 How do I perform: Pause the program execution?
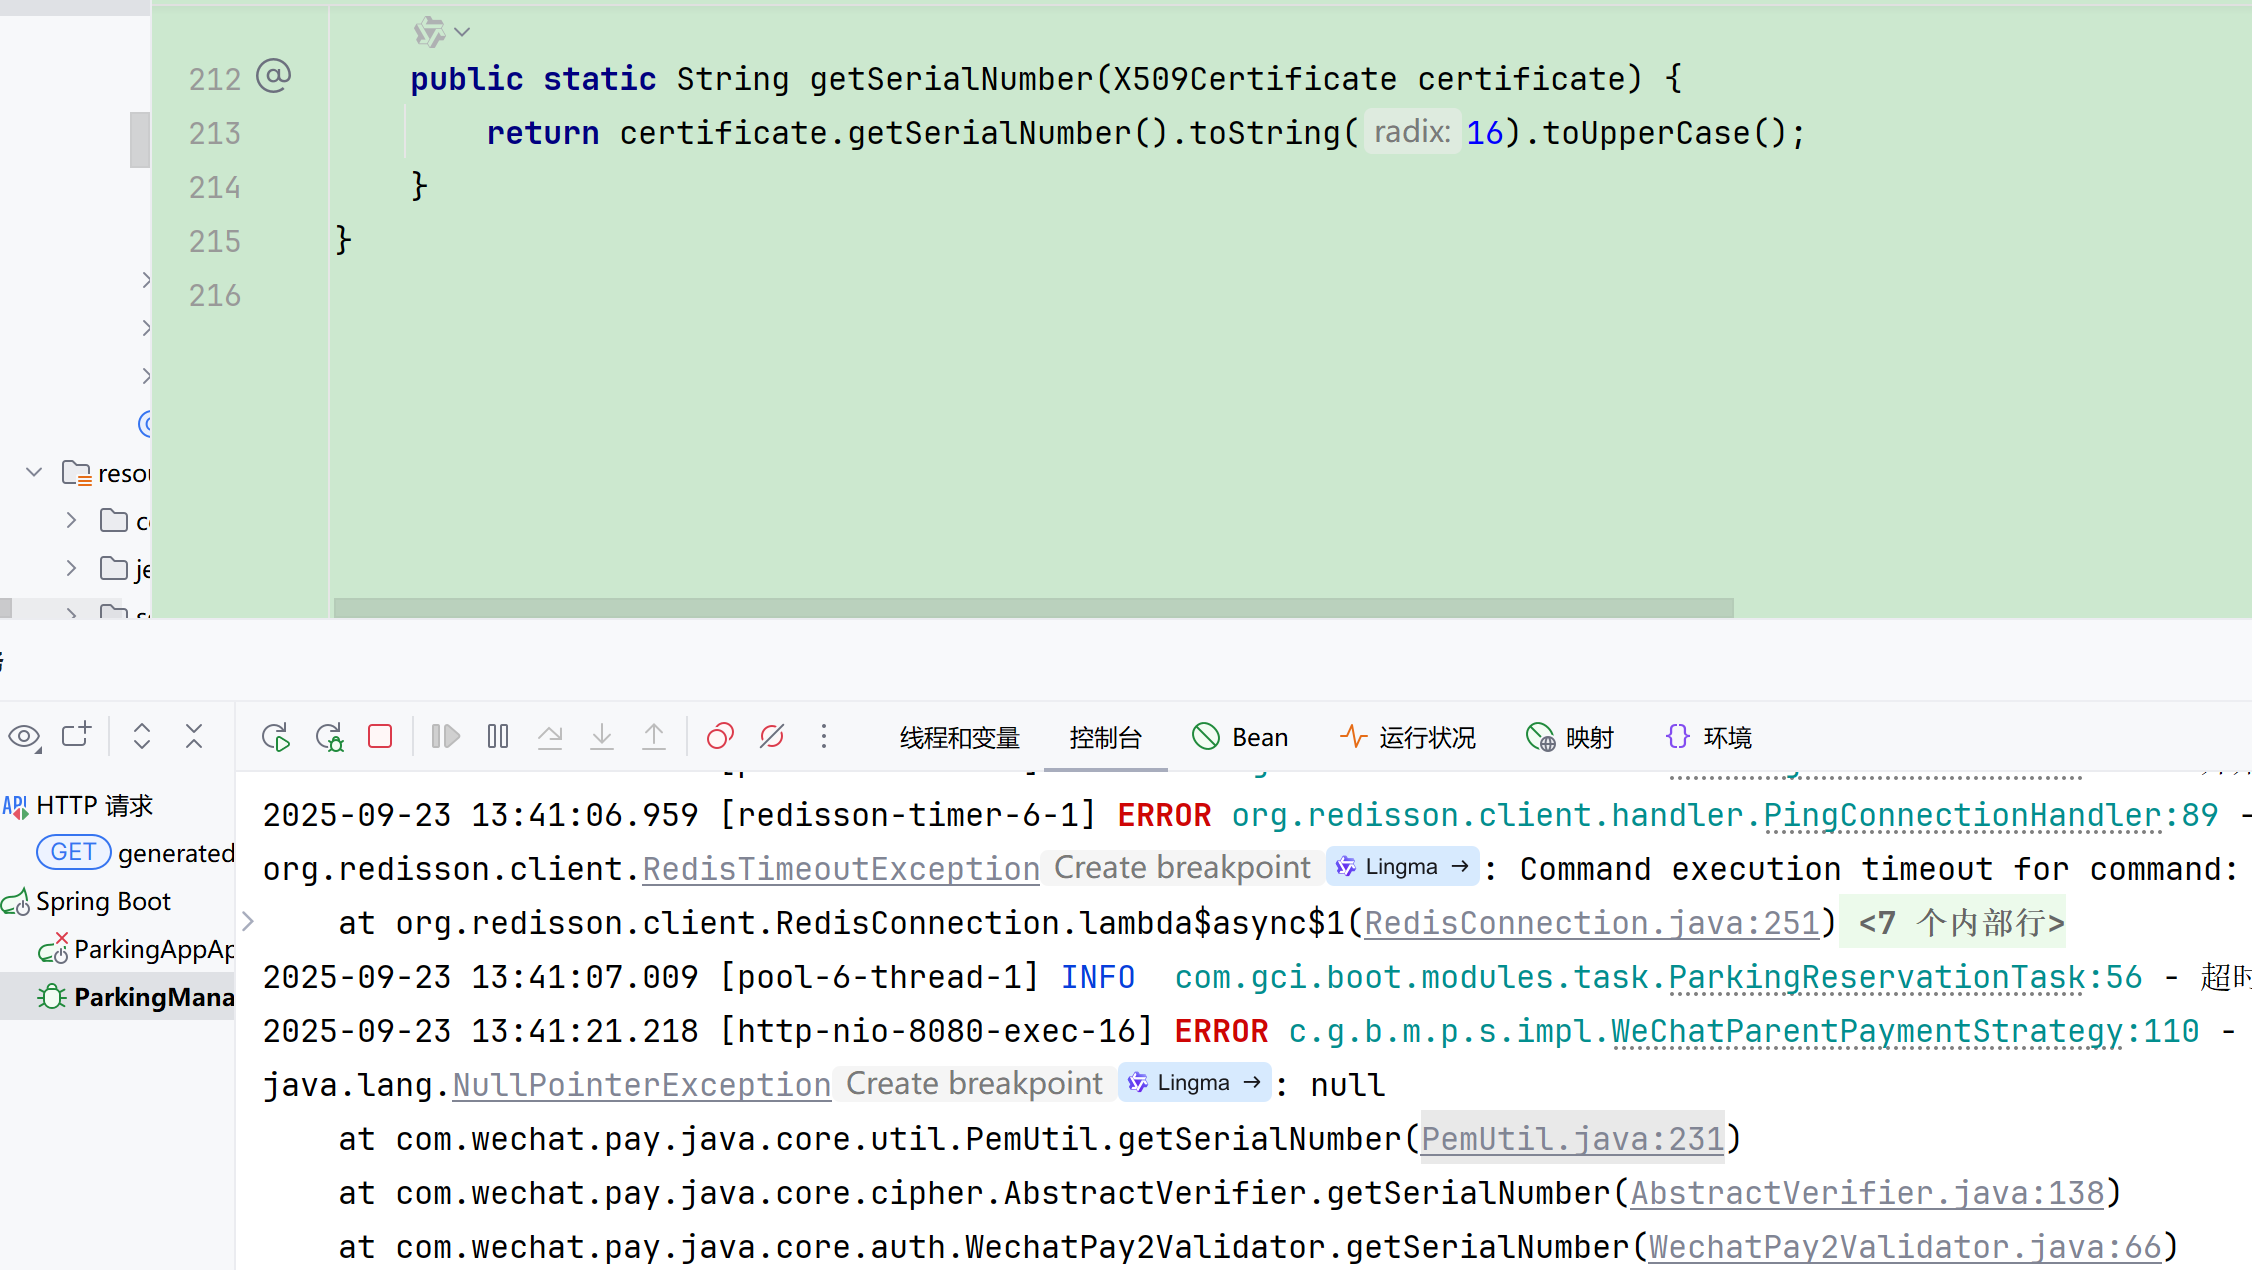498,737
